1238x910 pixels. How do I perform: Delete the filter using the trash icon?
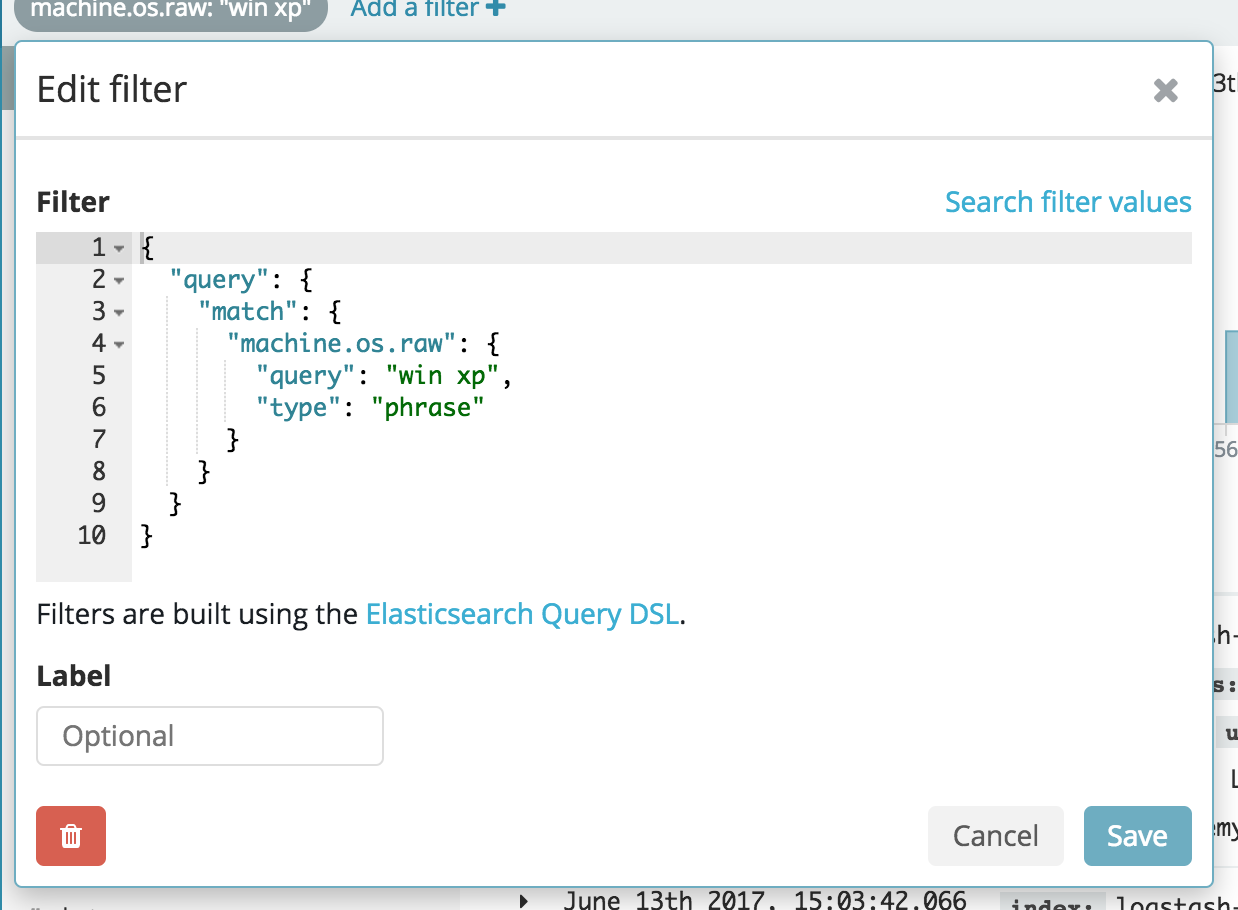coord(70,836)
